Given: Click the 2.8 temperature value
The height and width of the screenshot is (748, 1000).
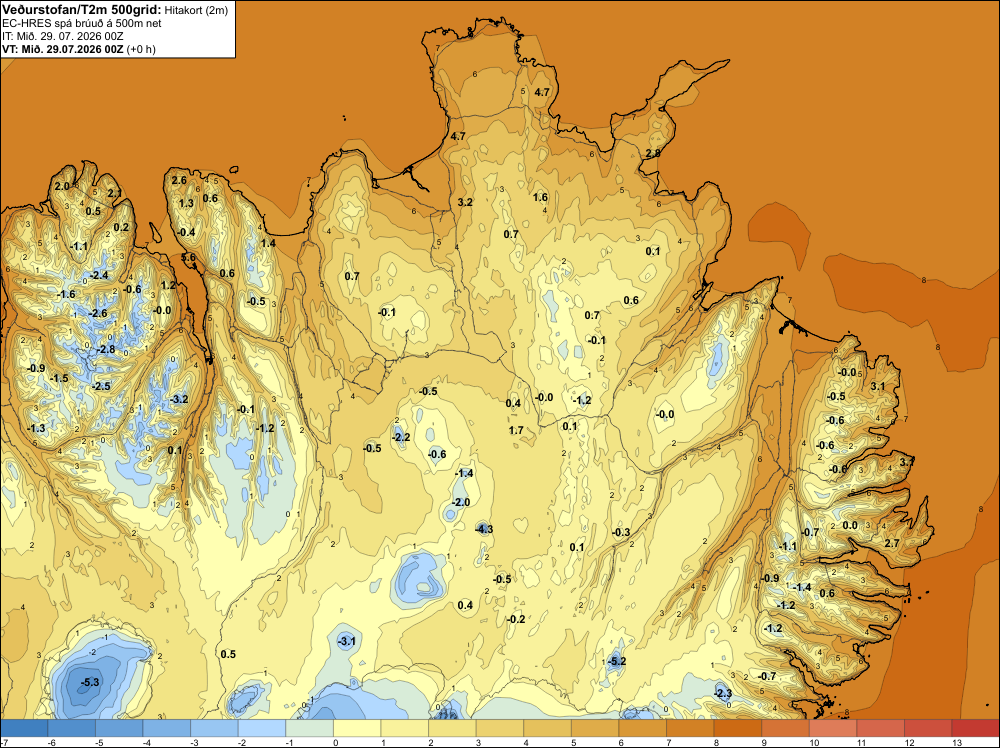Looking at the screenshot, I should 653,153.
